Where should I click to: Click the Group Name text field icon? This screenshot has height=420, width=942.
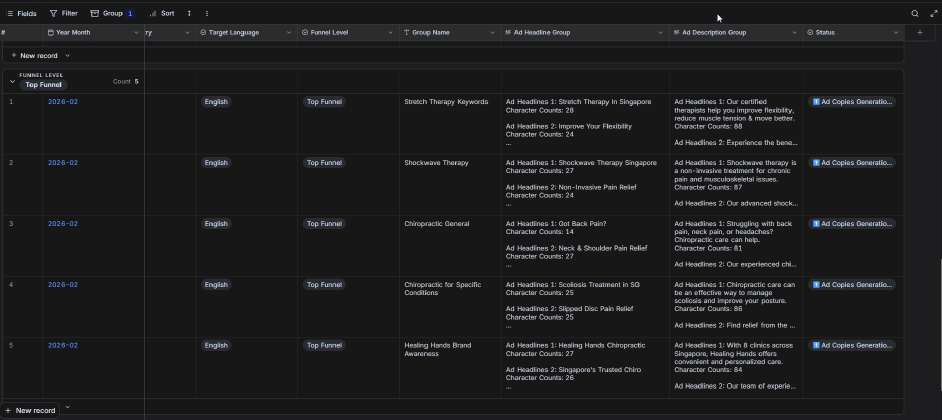pos(407,32)
